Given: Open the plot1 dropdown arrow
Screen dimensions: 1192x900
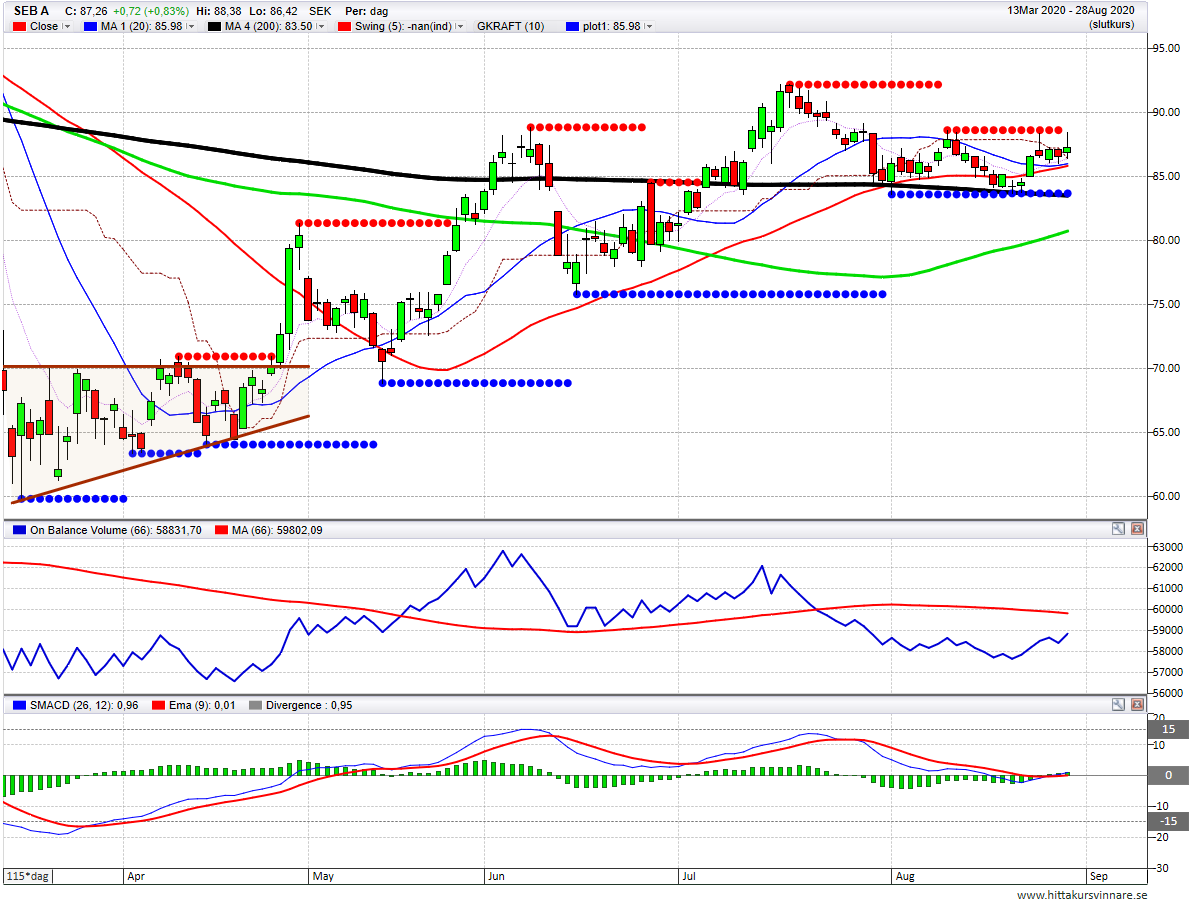Looking at the screenshot, I should point(648,26).
